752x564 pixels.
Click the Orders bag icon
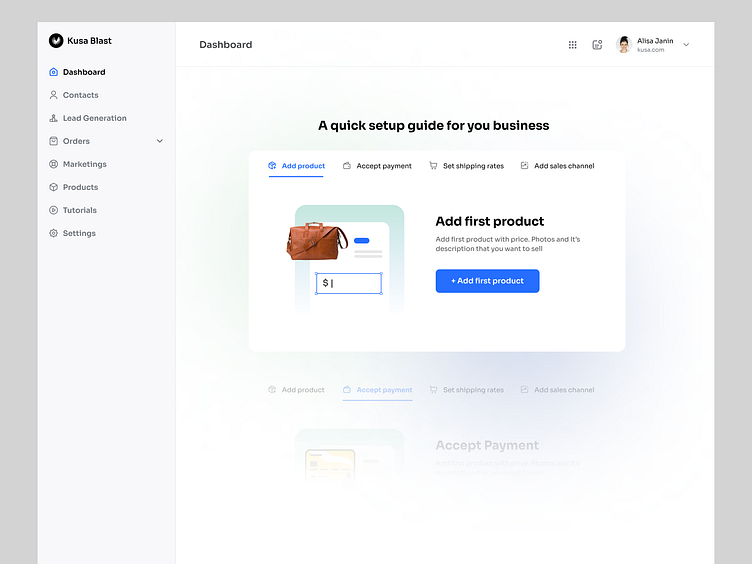pos(54,141)
